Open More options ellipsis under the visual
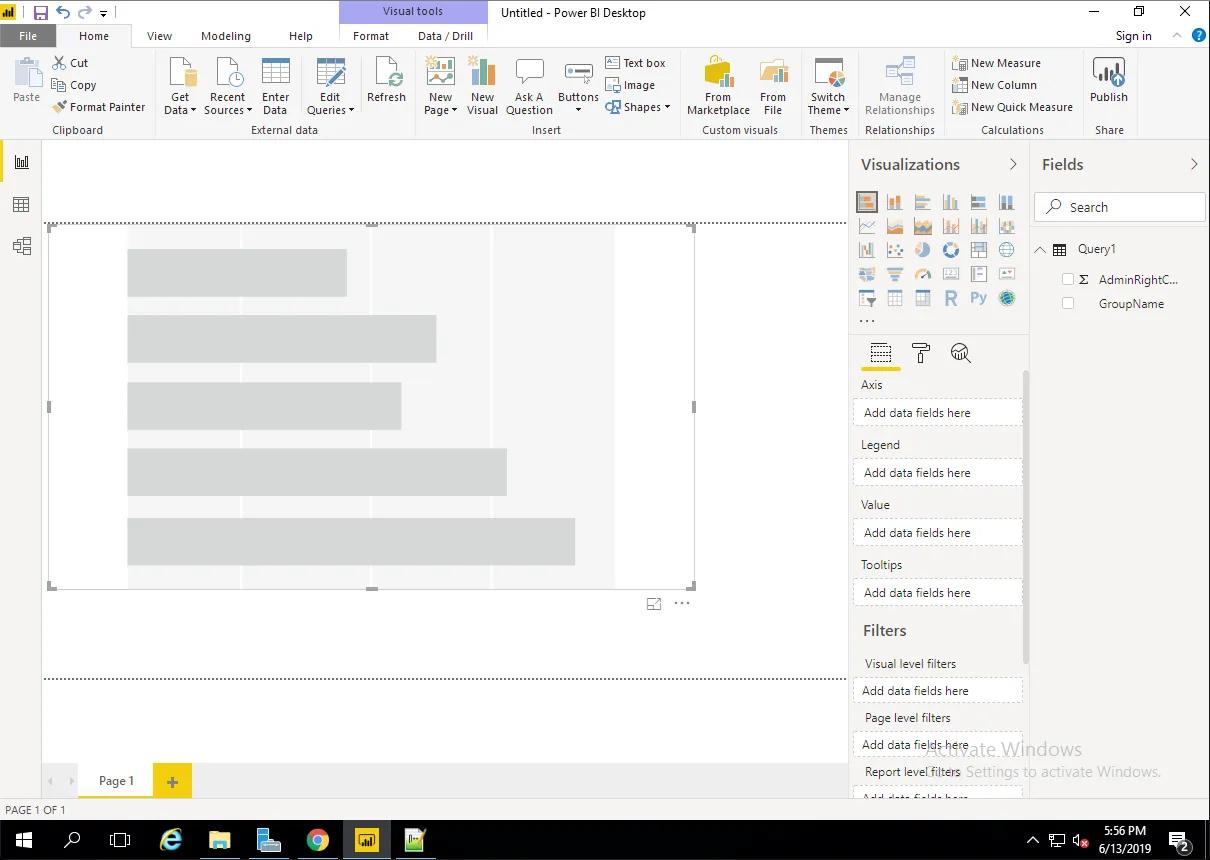The image size is (1210, 860). [x=682, y=603]
